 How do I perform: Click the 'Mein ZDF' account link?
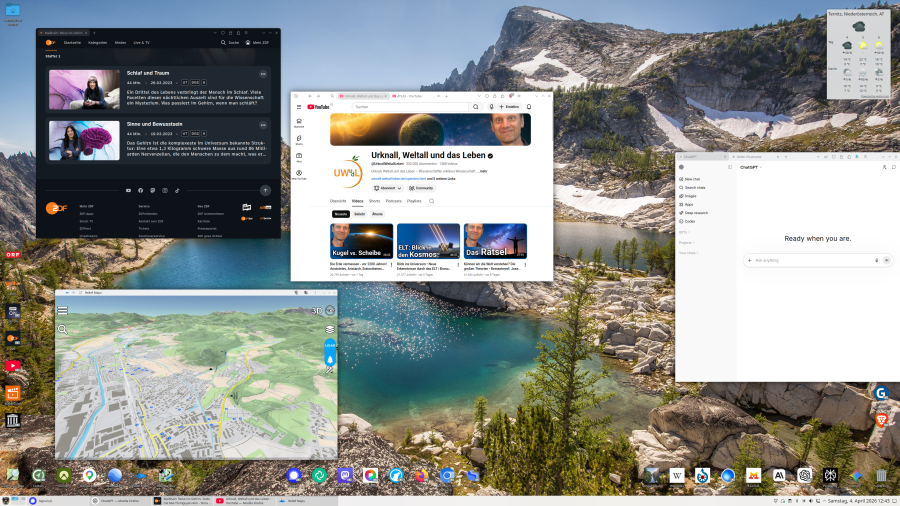[x=259, y=43]
